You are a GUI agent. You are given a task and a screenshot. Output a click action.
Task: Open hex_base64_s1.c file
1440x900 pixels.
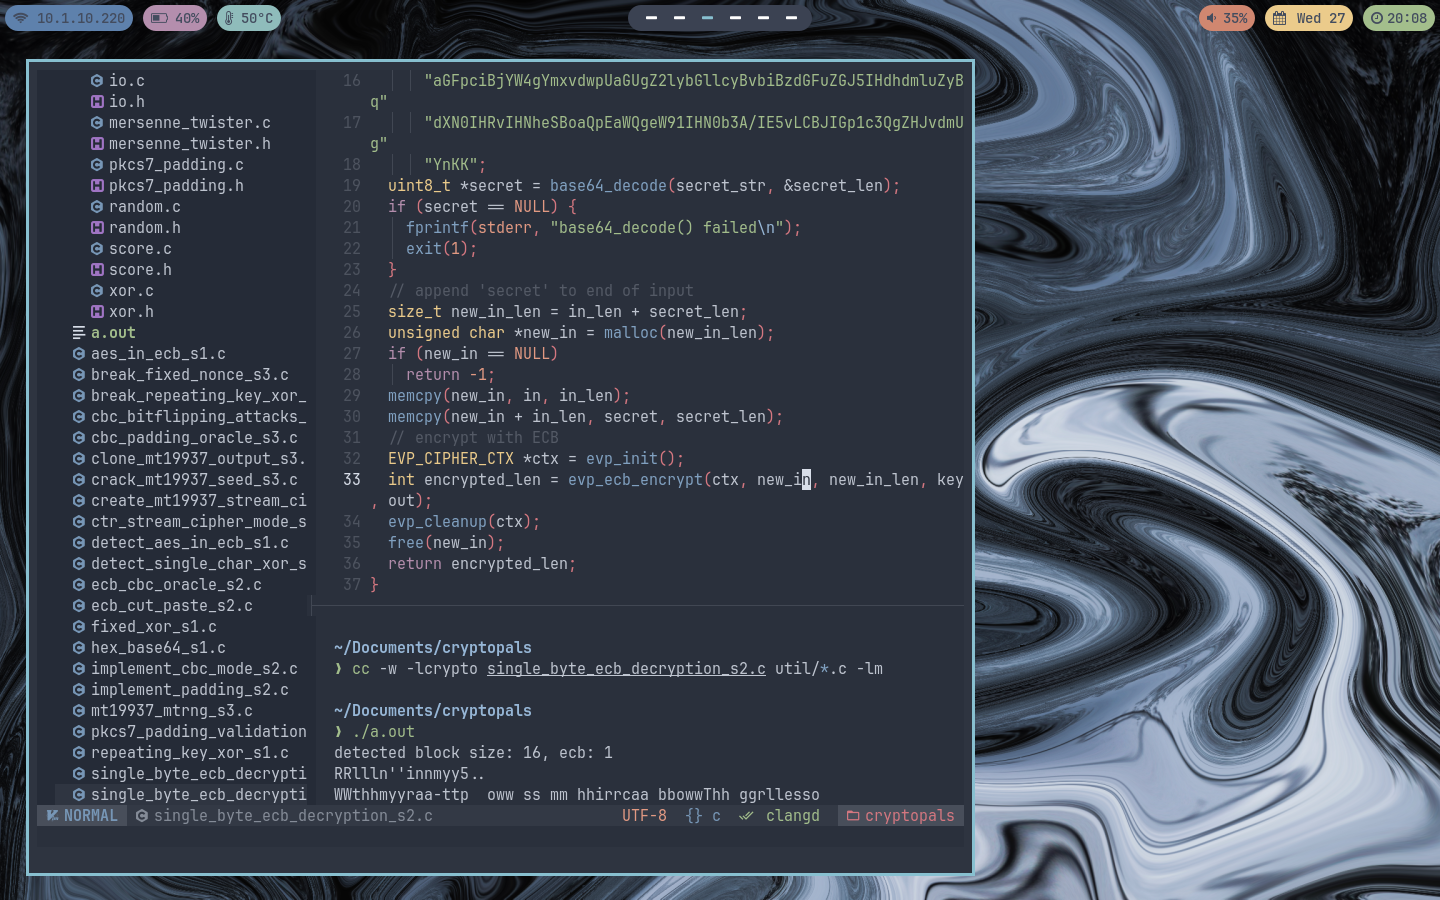(158, 647)
